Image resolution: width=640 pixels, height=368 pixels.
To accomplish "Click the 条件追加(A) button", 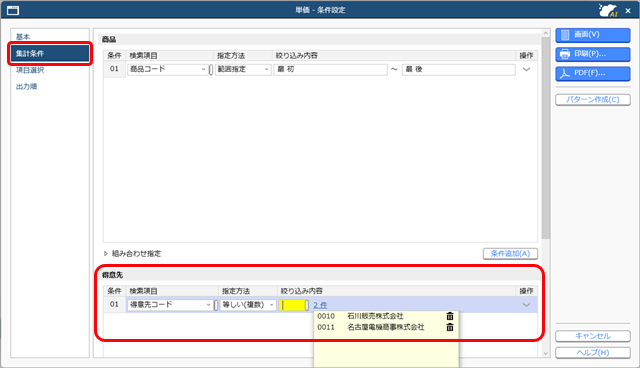I will (x=510, y=254).
